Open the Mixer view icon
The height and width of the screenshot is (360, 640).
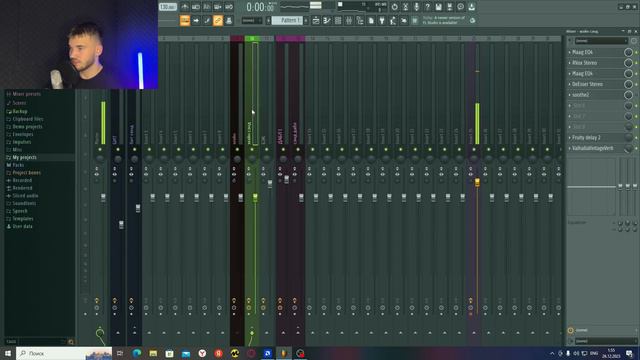pyautogui.click(x=349, y=20)
